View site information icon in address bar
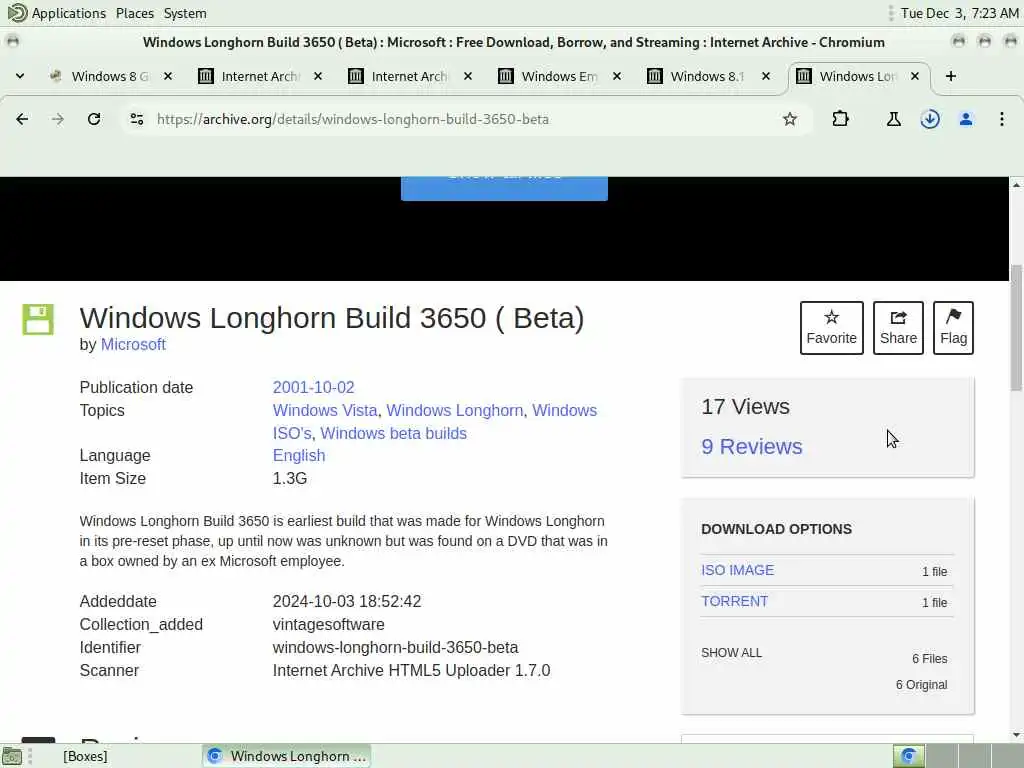Screen dimensions: 1024x768 click(x=136, y=119)
